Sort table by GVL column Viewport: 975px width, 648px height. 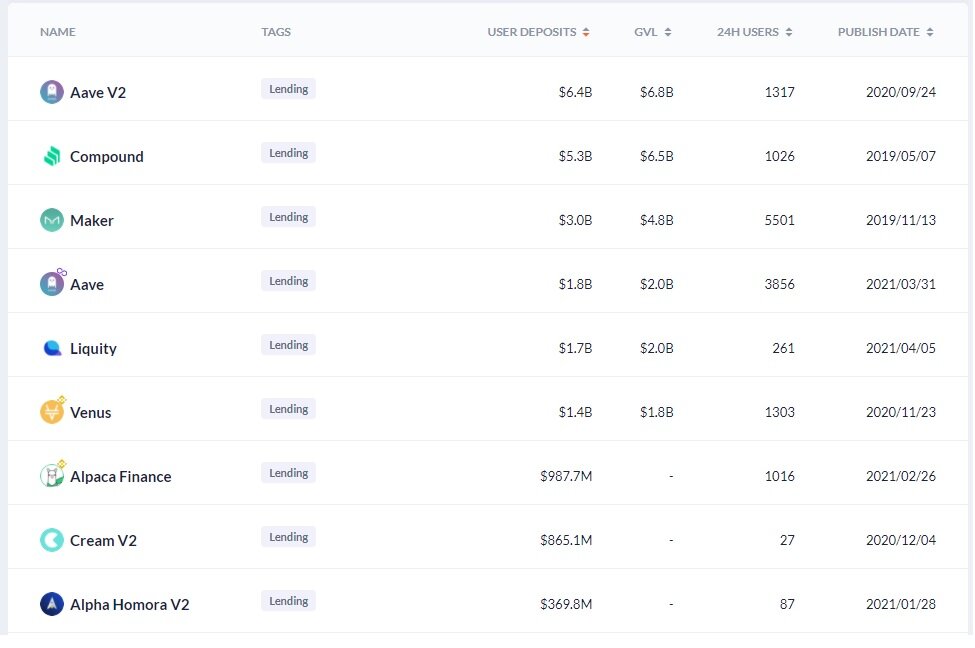click(652, 32)
